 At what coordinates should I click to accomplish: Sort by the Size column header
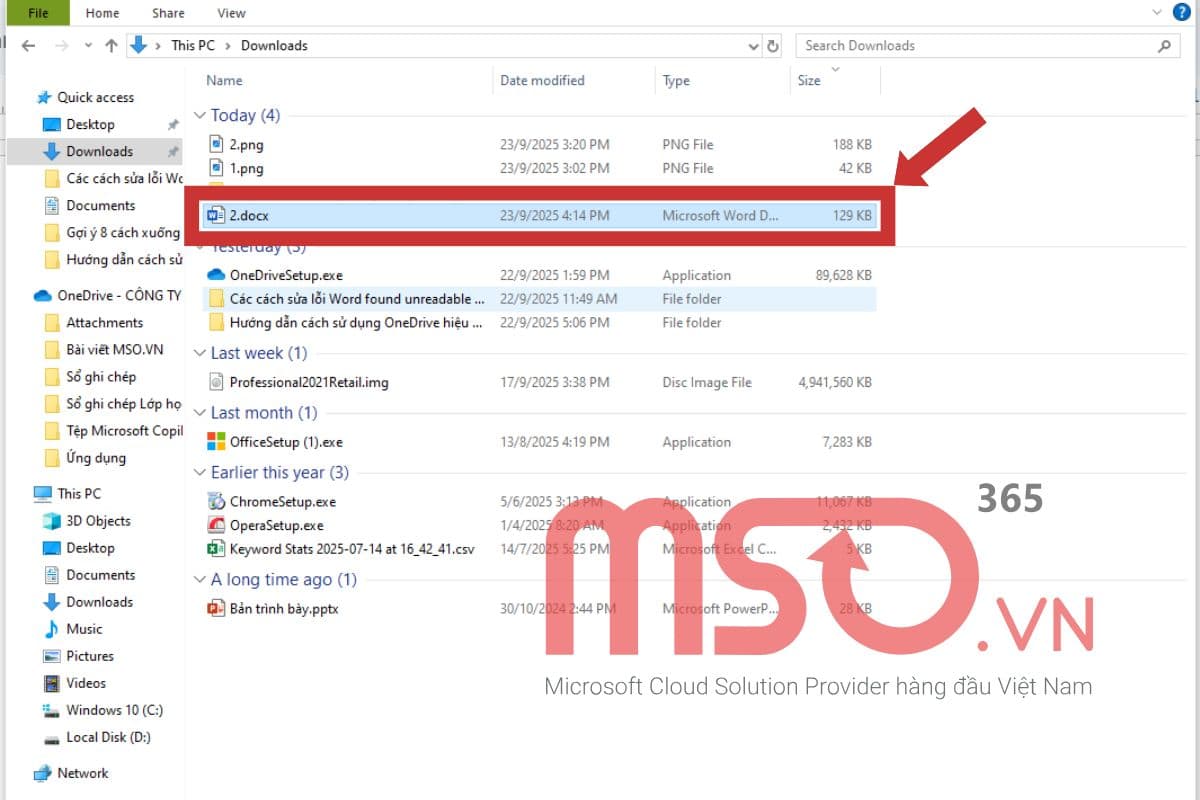[809, 80]
